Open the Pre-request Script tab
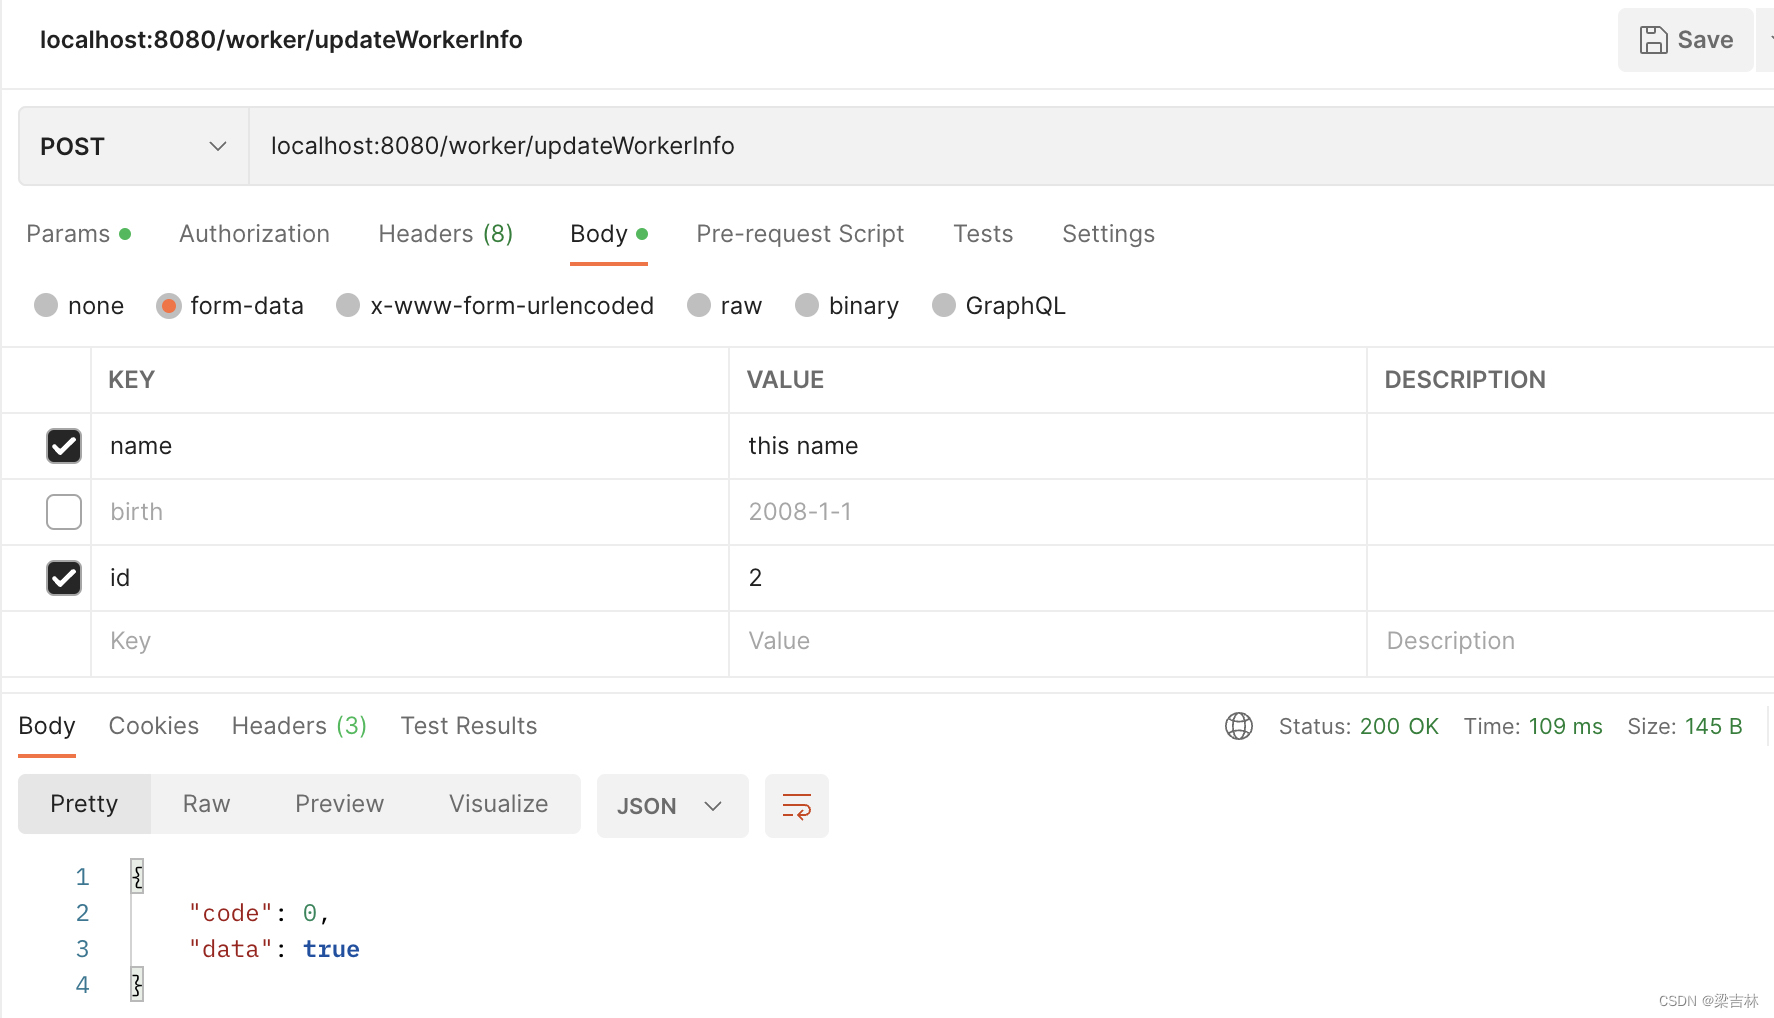 [x=800, y=234]
